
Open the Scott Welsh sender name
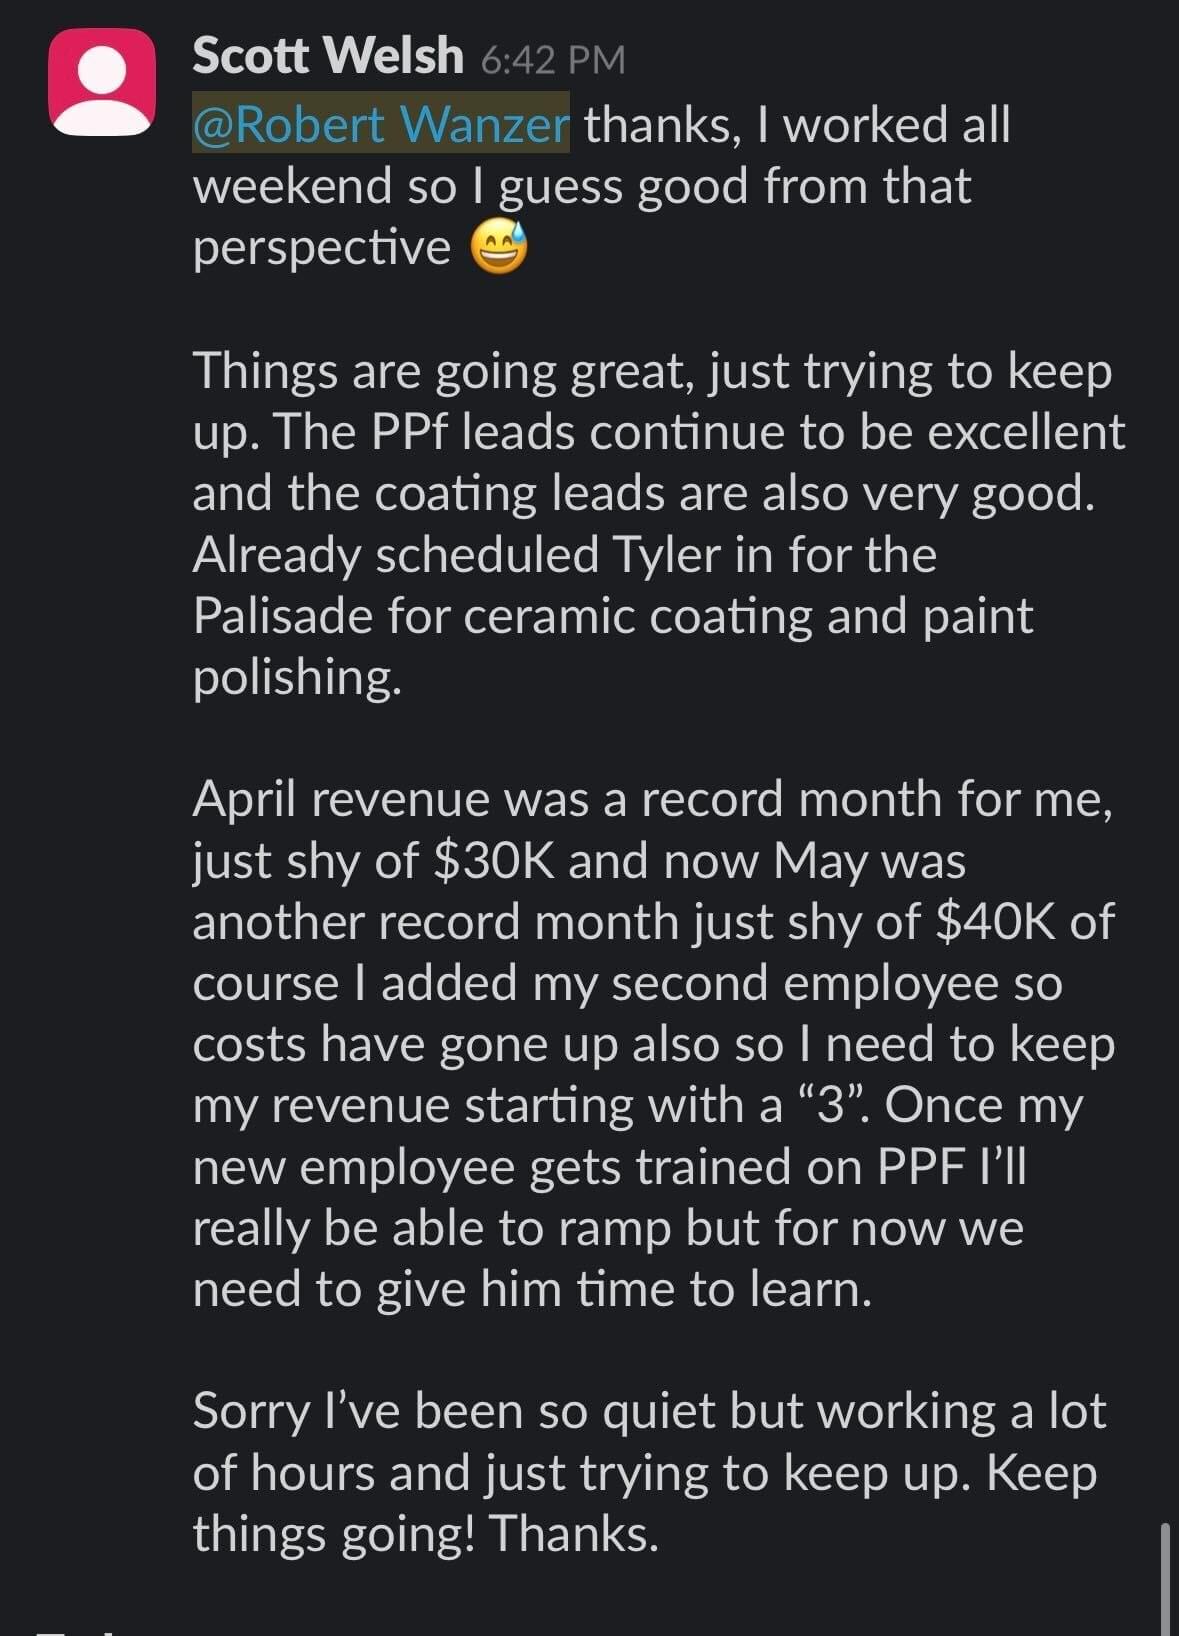[328, 55]
